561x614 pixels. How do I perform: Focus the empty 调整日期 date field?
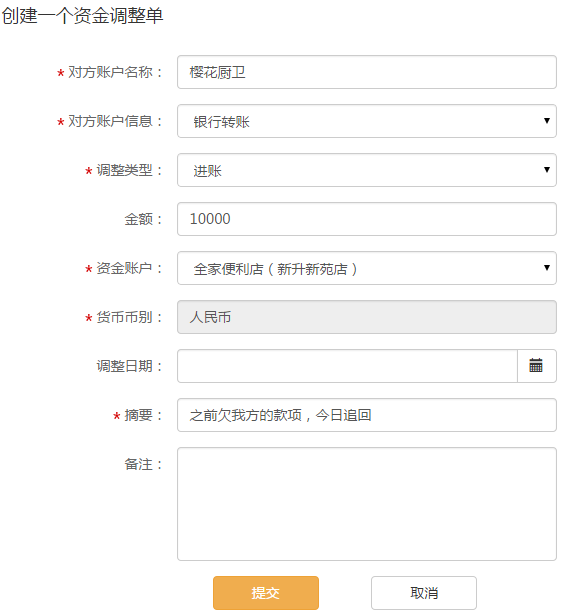(x=347, y=366)
